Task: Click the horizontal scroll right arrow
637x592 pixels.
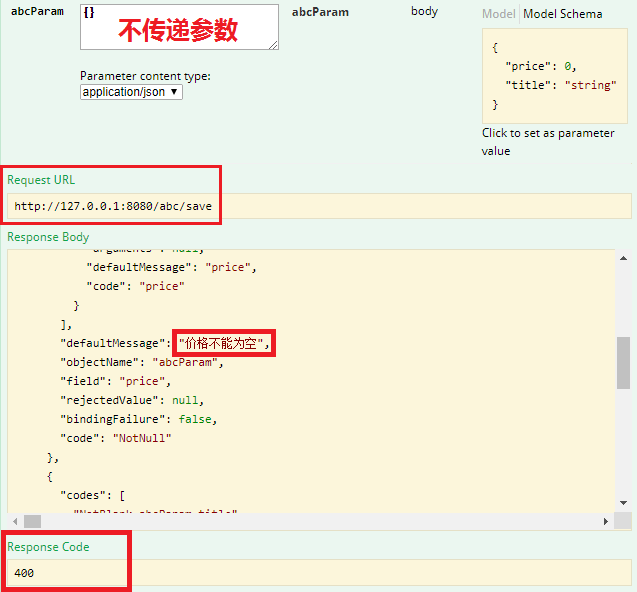Action: pos(606,521)
